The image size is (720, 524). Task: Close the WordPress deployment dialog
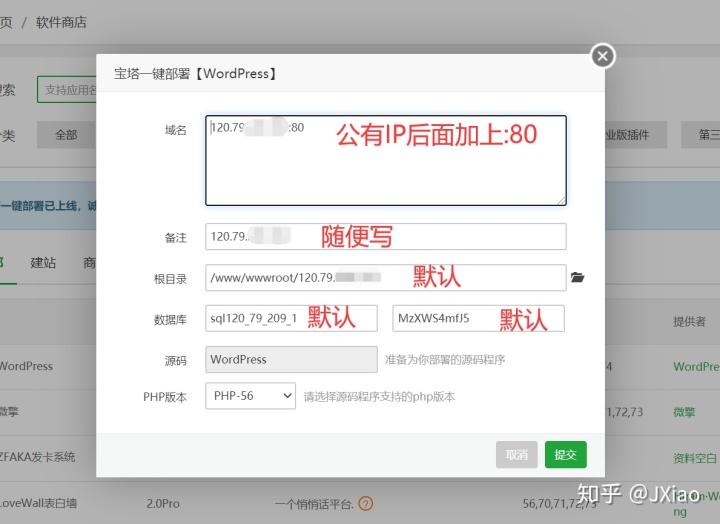[602, 56]
